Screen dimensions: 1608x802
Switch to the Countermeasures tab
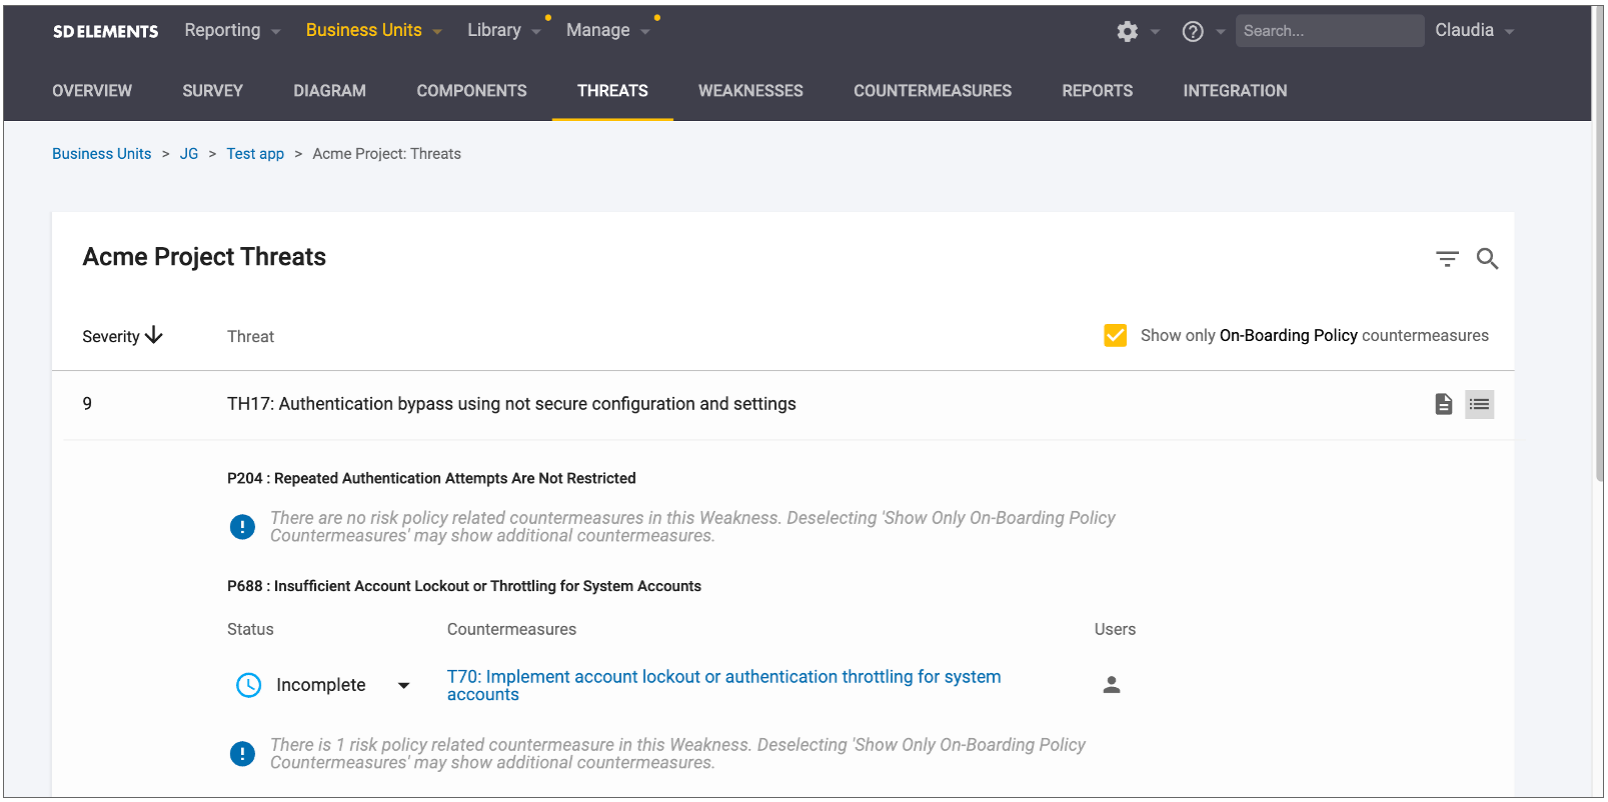point(932,90)
